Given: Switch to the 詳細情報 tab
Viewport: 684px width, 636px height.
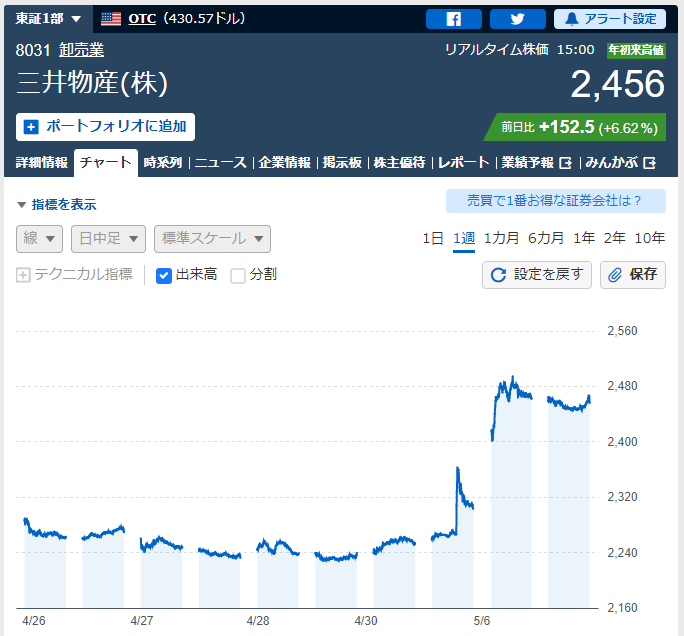Looking at the screenshot, I should click(41, 162).
